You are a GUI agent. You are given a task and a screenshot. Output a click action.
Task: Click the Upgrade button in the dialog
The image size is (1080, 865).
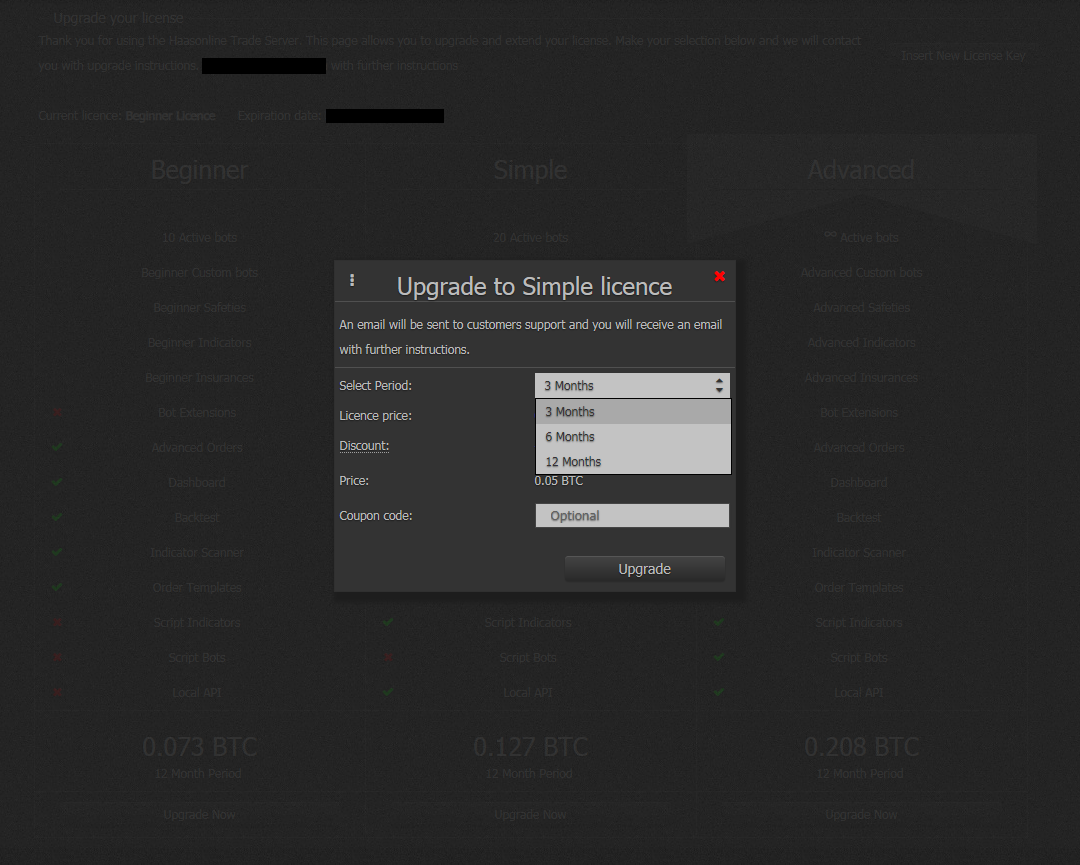click(645, 569)
